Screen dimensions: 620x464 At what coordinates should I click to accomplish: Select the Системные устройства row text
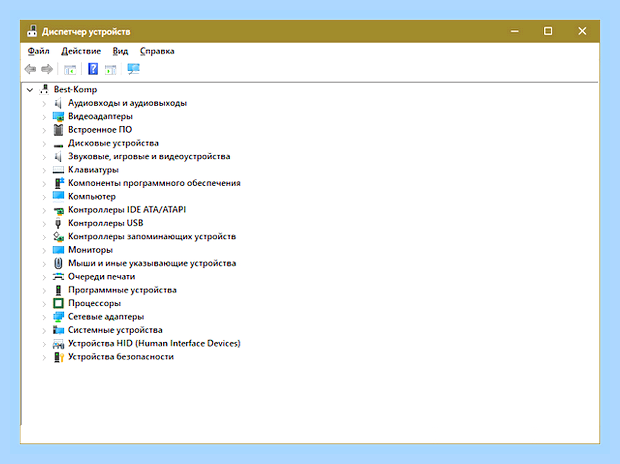tap(115, 330)
